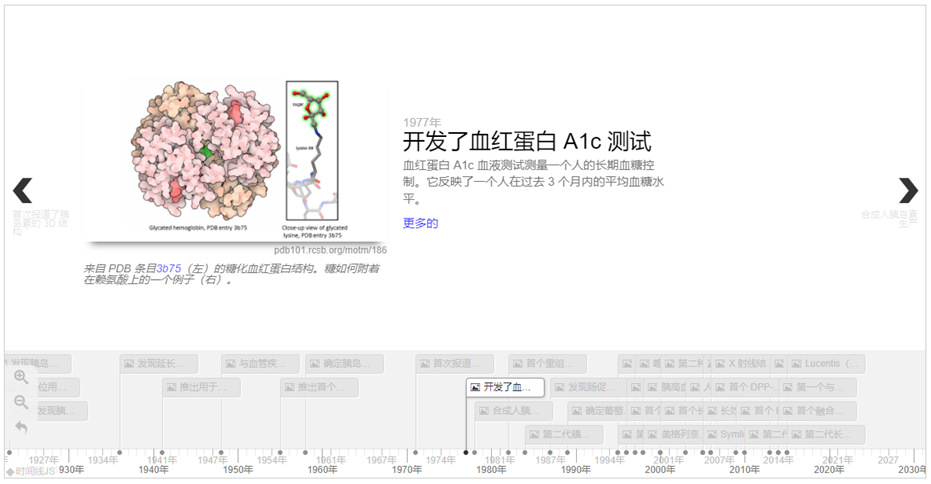Open the Lucentis timeline event

coord(826,363)
